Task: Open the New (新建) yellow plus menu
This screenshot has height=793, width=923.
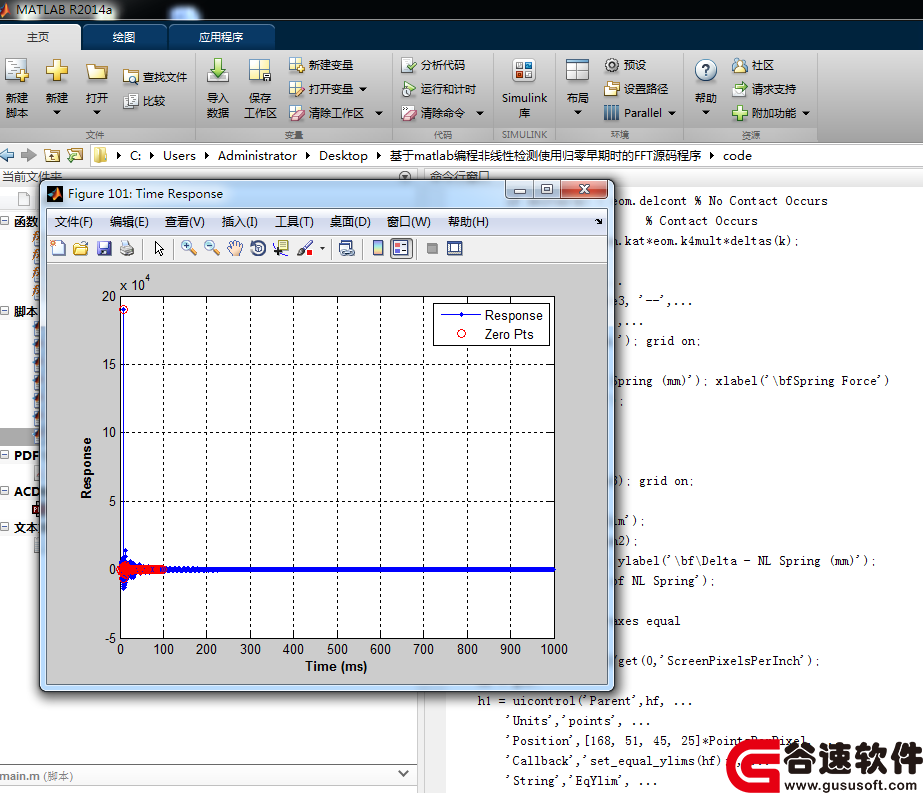Action: pos(57,71)
